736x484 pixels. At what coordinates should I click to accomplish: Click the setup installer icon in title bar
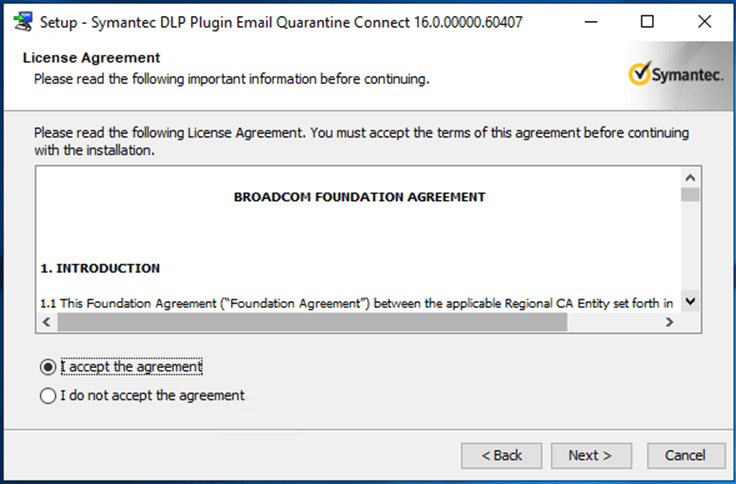[21, 21]
